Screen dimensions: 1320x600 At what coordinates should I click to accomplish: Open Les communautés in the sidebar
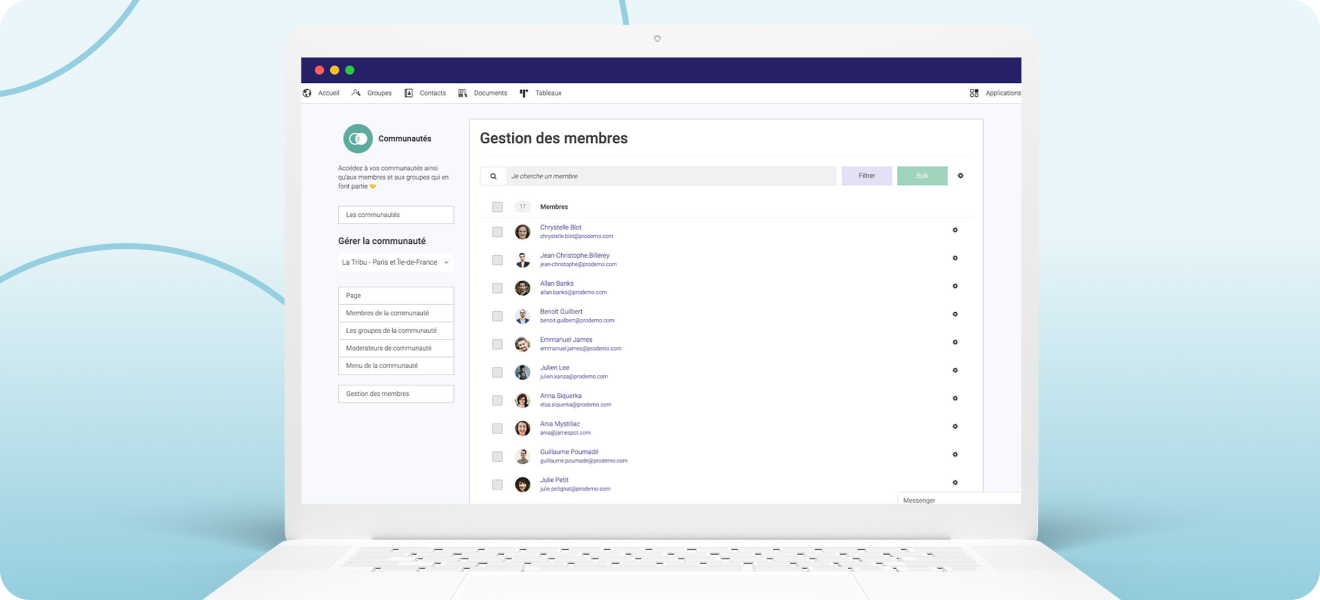[396, 215]
